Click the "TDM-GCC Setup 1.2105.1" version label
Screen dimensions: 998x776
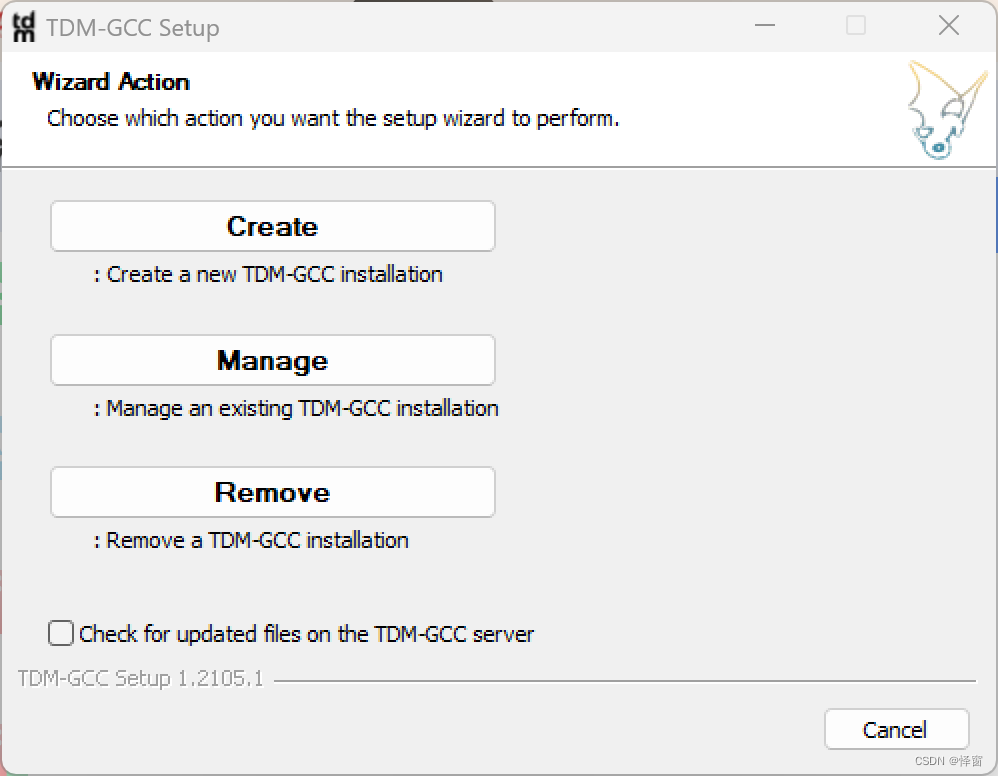click(141, 679)
